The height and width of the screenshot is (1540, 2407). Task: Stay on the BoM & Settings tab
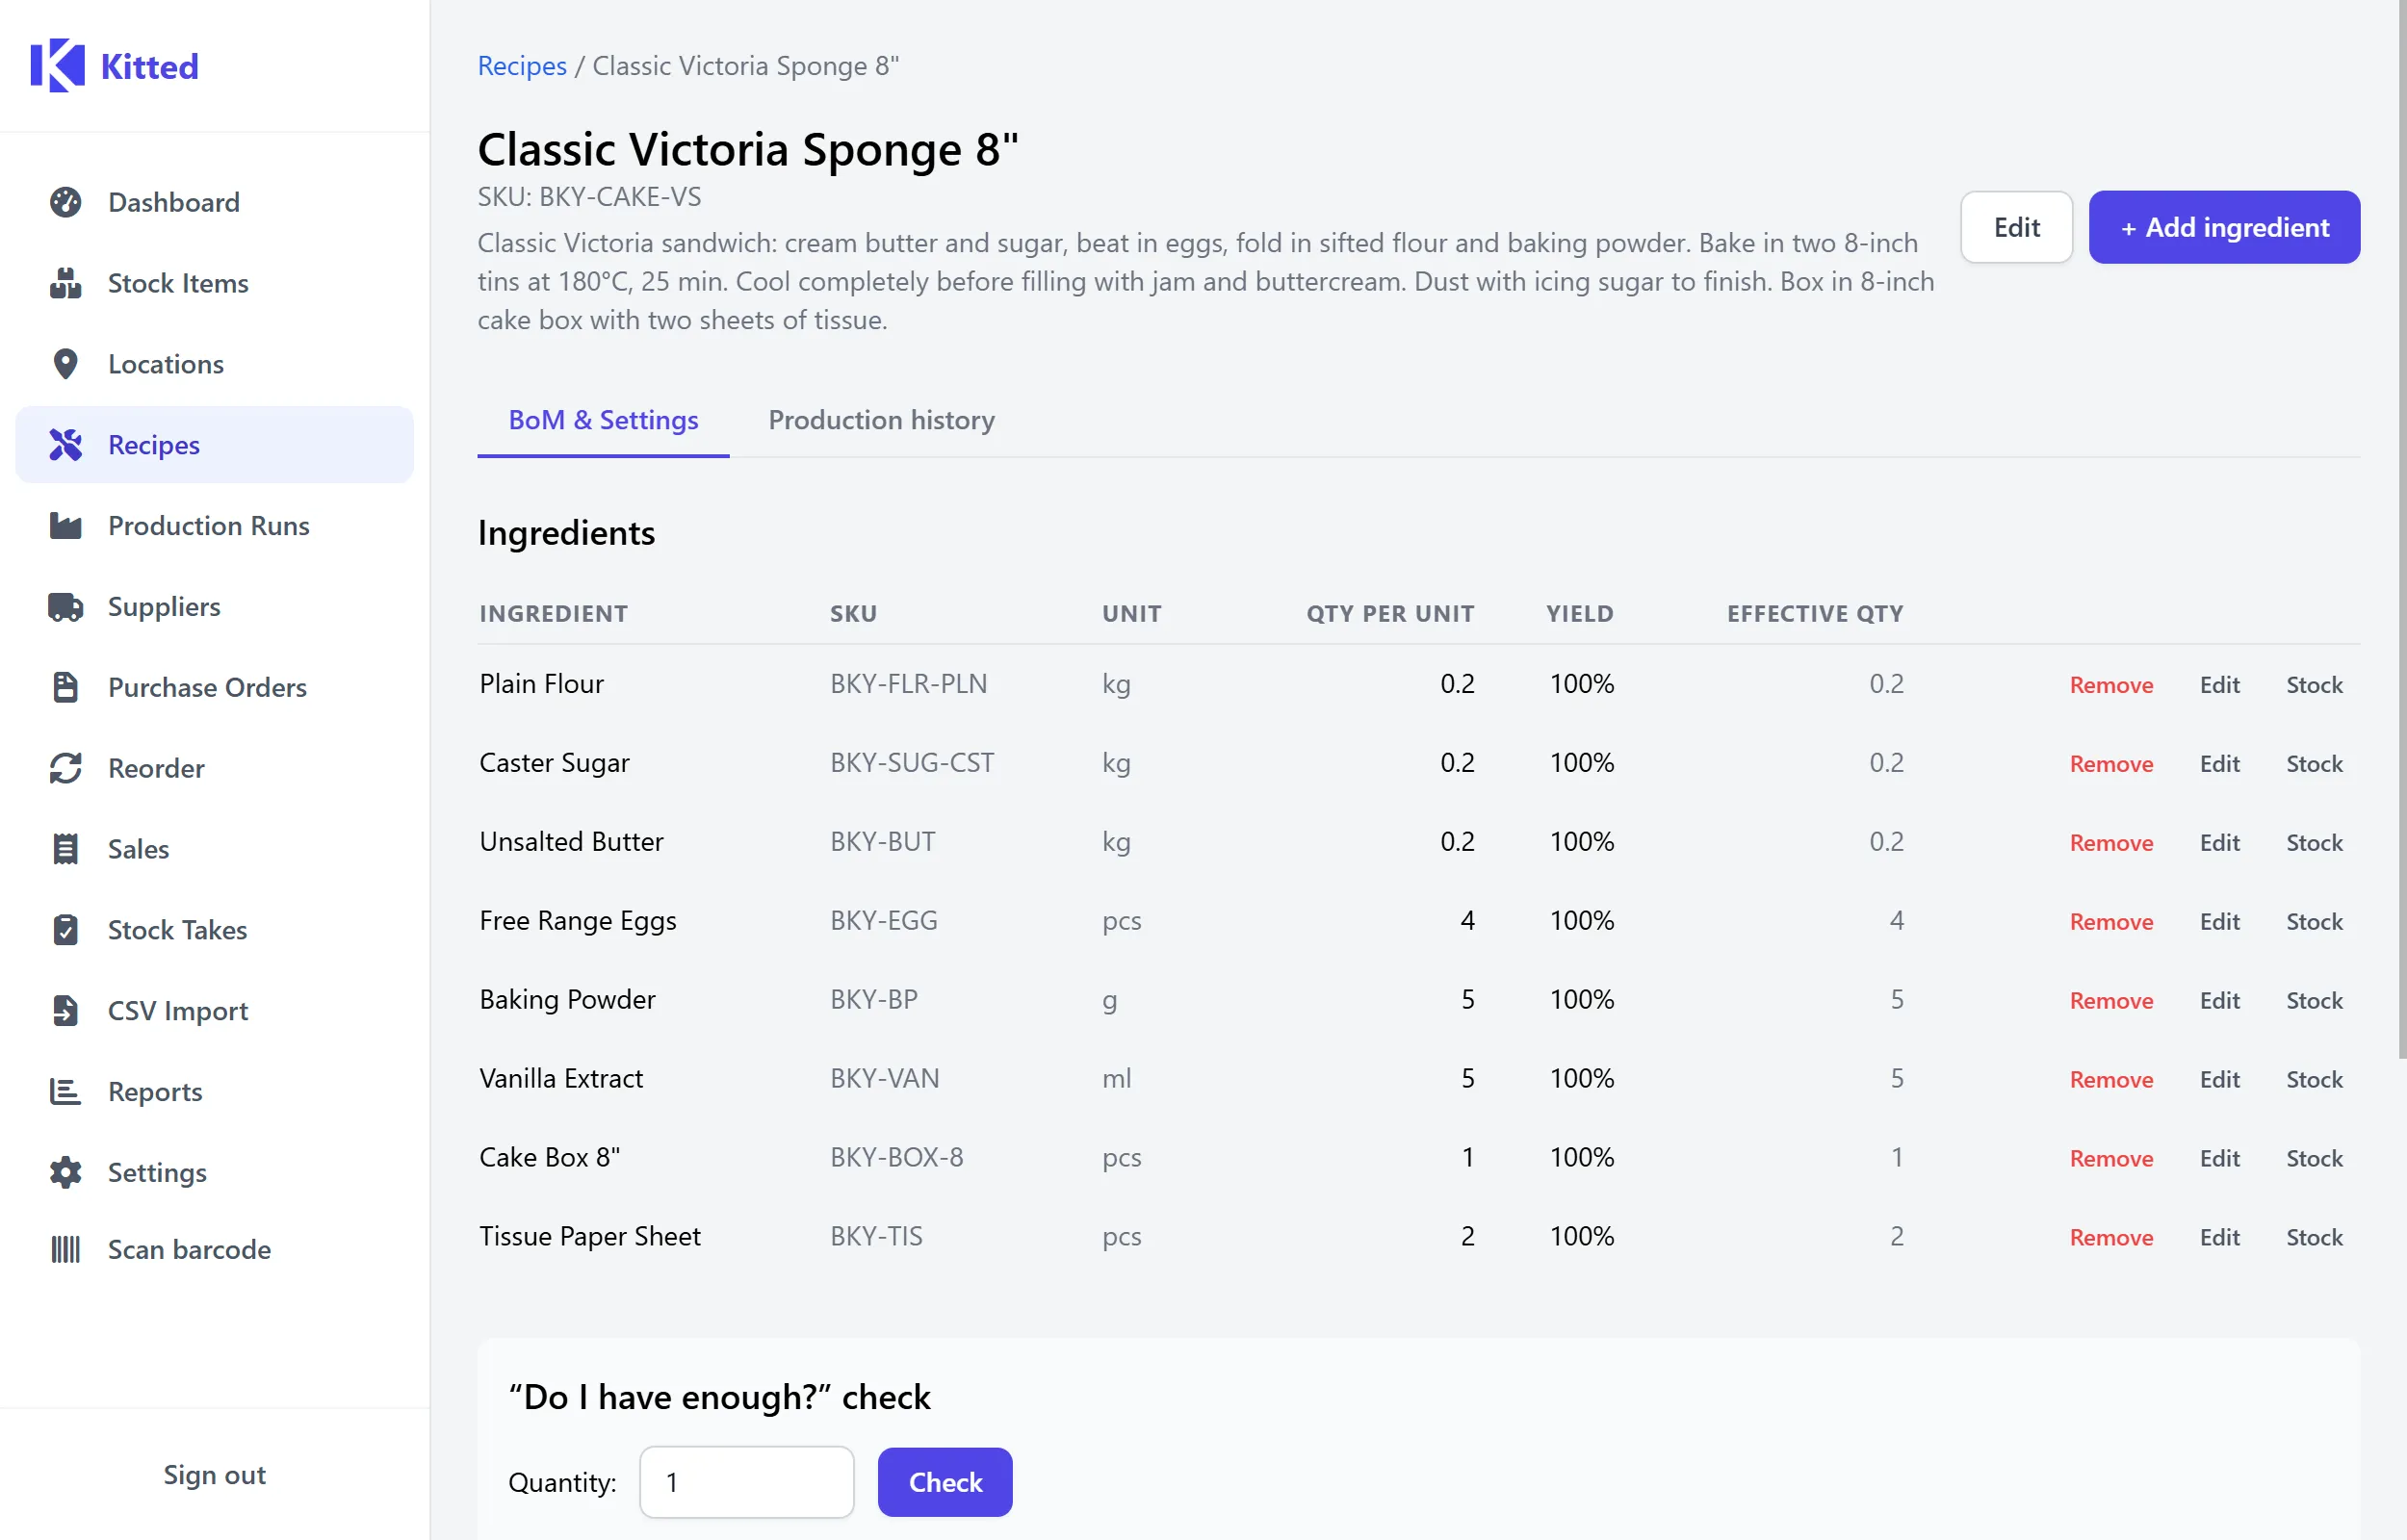[602, 420]
